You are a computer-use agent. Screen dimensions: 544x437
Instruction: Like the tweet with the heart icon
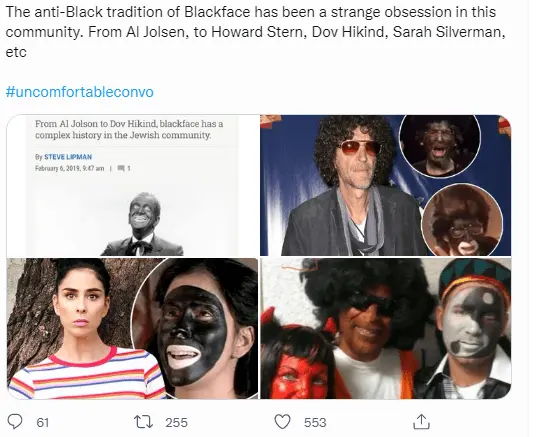(282, 422)
